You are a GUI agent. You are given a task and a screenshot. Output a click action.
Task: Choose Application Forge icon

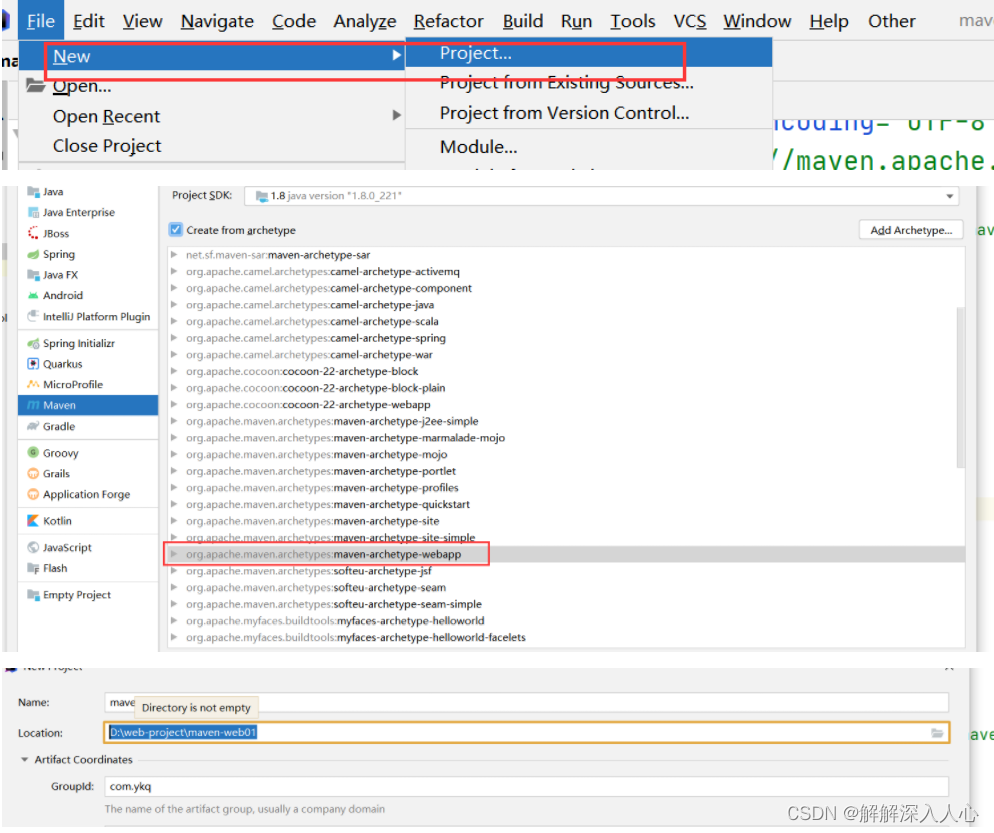coord(33,494)
